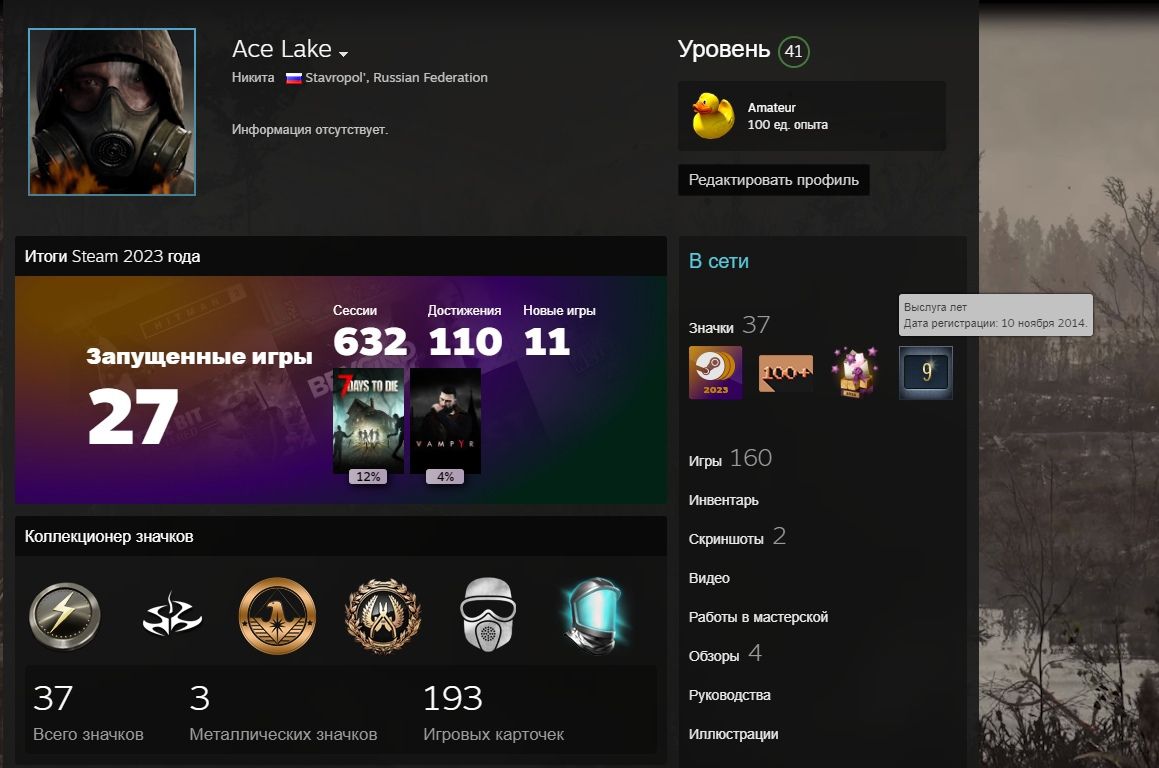Click the Информация отсутствует summary text
Viewport: 1159px width, 768px height.
[310, 130]
